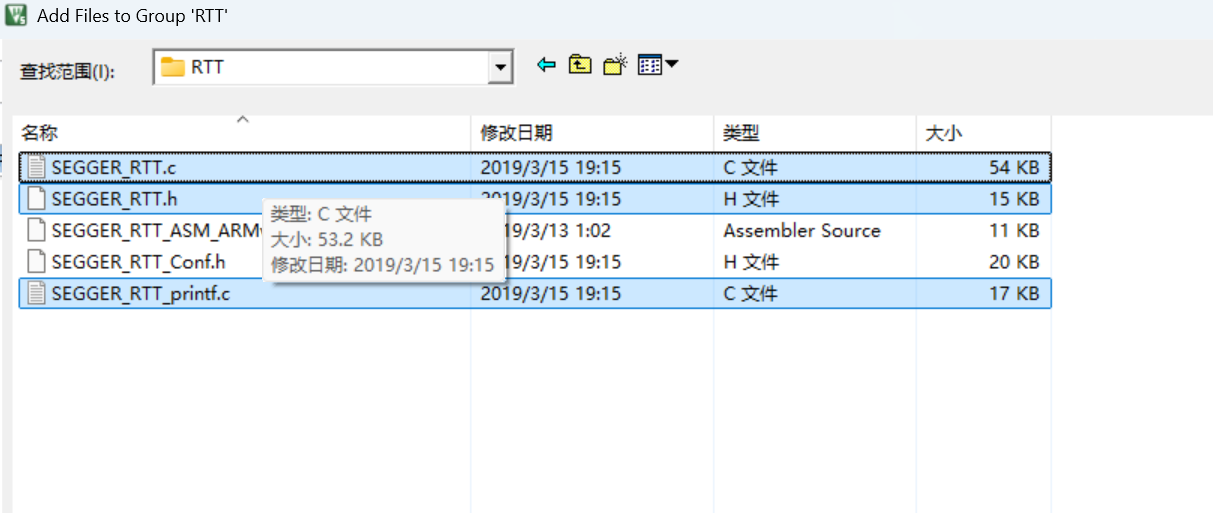Click the C 文件 type of SEGGER_RTT.c

coord(751,167)
